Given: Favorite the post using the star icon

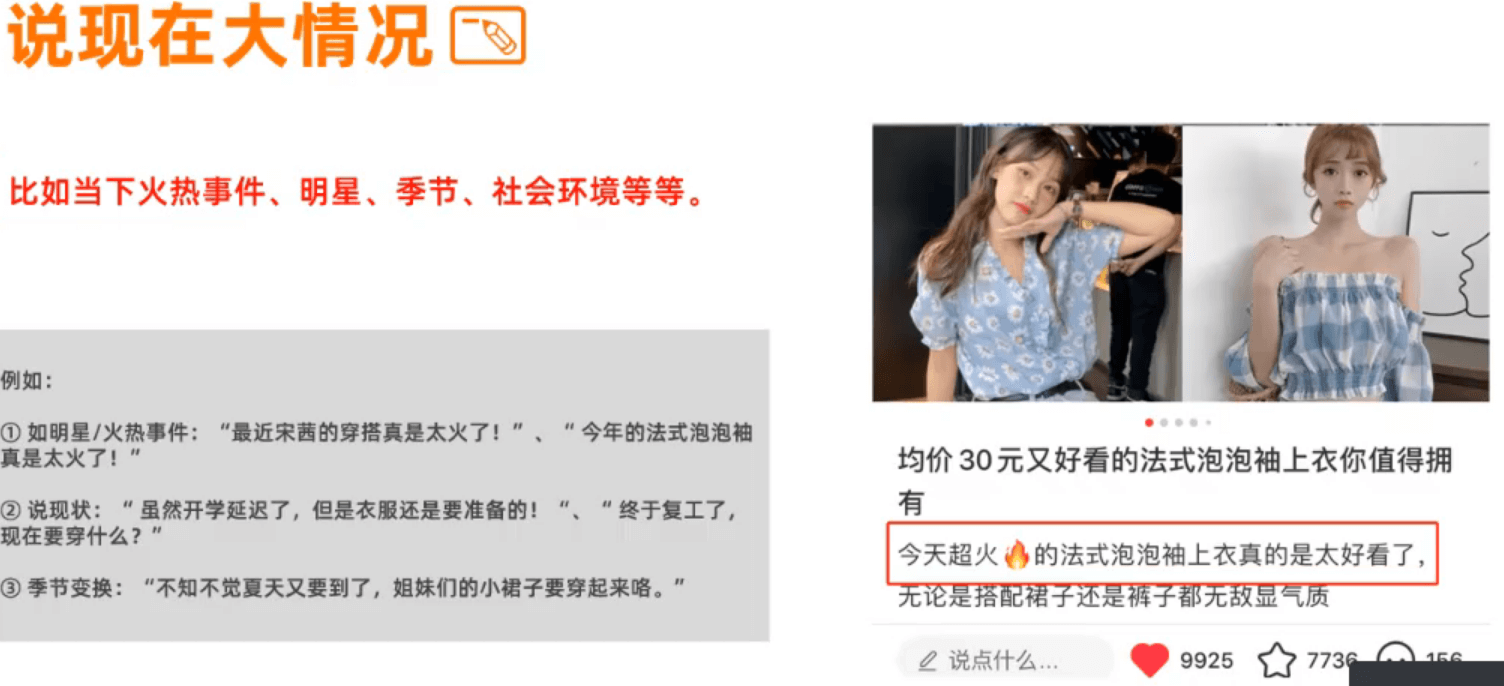Looking at the screenshot, I should click(1276, 660).
